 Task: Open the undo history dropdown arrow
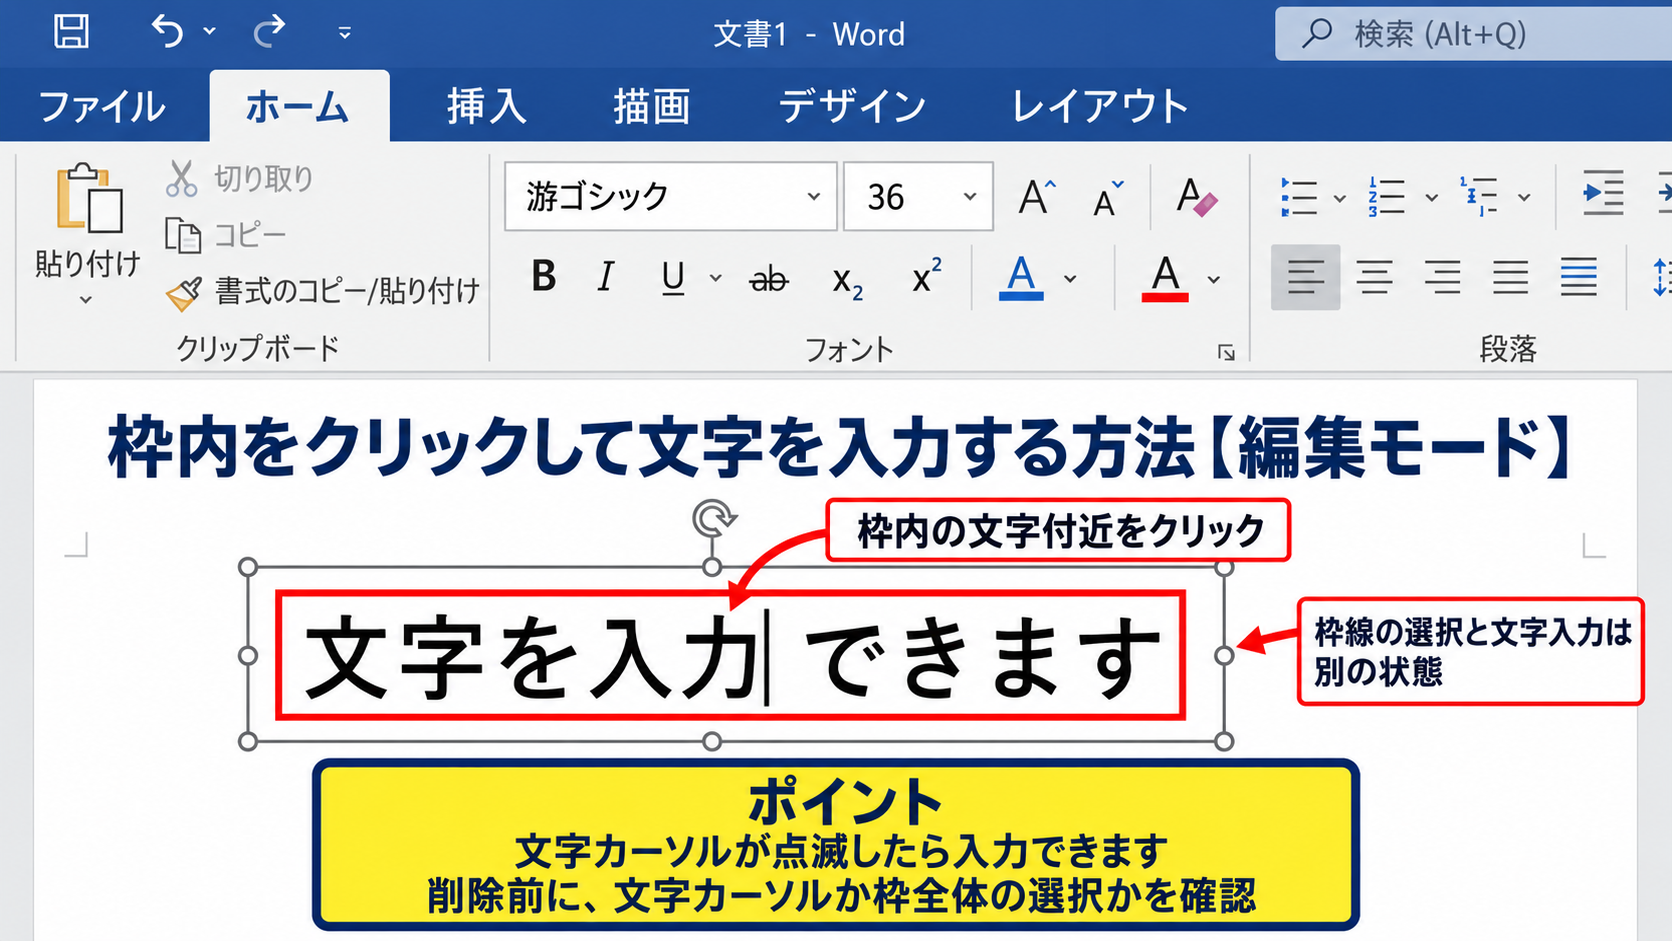[x=209, y=32]
